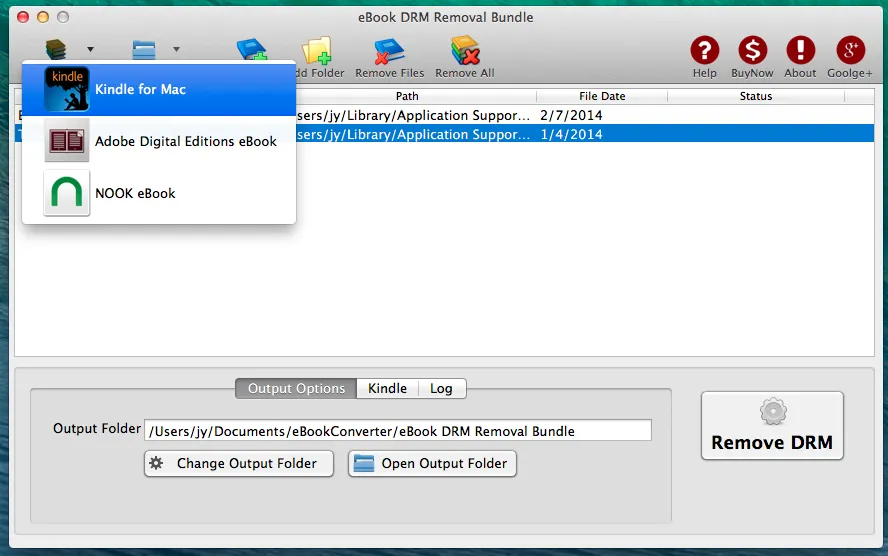Select NOOK eBook menu item
Screen dimensions: 888x556
pyautogui.click(x=159, y=193)
